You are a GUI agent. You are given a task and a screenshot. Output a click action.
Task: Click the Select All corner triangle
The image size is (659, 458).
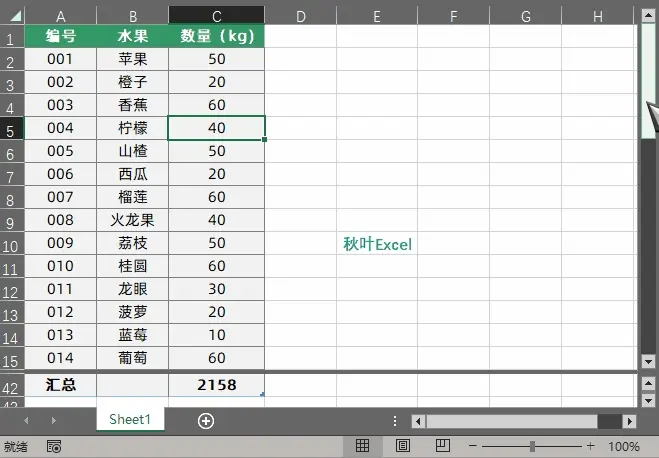(x=16, y=16)
